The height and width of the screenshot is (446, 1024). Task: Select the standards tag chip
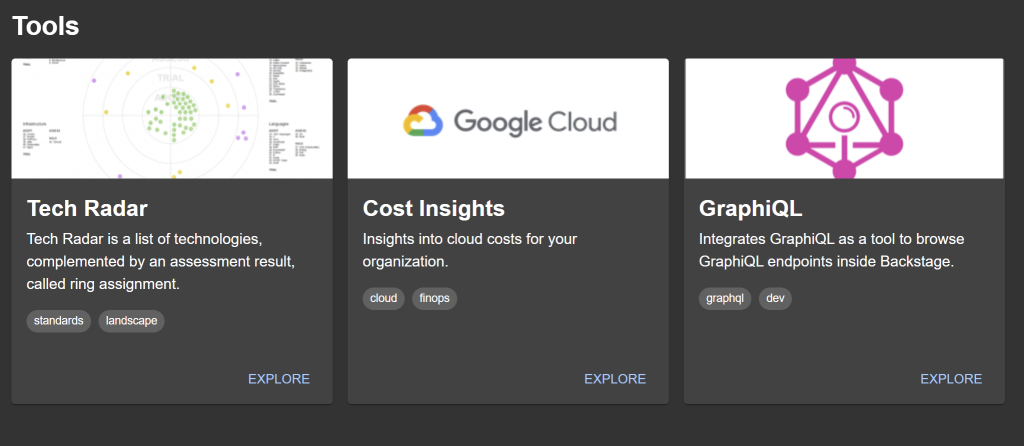pyautogui.click(x=58, y=321)
